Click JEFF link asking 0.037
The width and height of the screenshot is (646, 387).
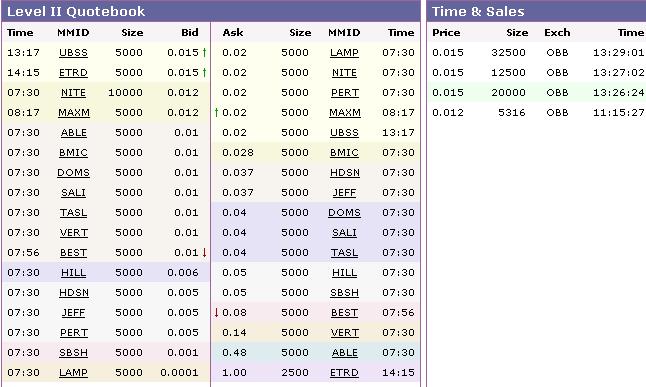(344, 193)
